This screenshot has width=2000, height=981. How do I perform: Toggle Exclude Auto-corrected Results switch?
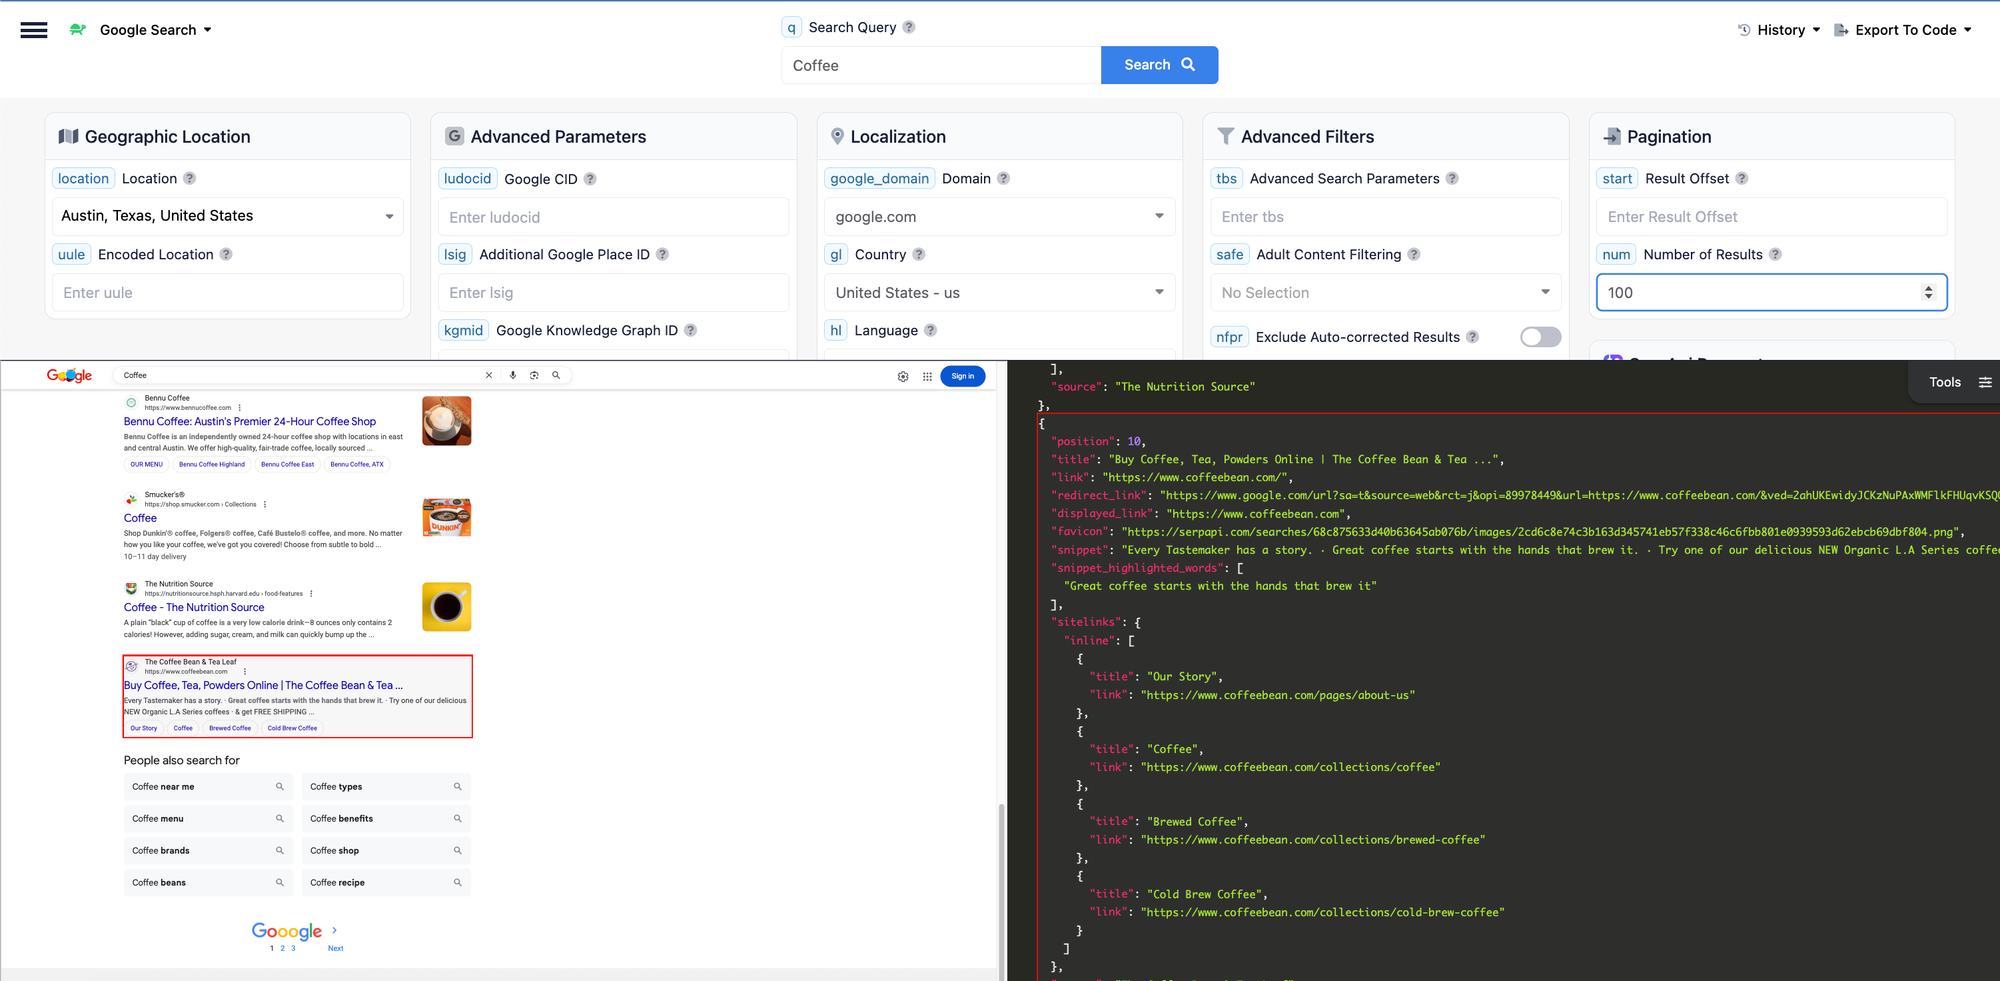click(x=1540, y=337)
